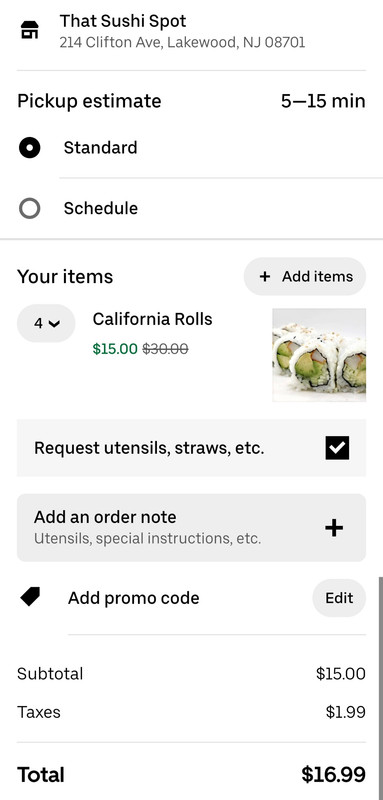The width and height of the screenshot is (383, 800).
Task: Tap the Edit promo code button
Action: (339, 598)
